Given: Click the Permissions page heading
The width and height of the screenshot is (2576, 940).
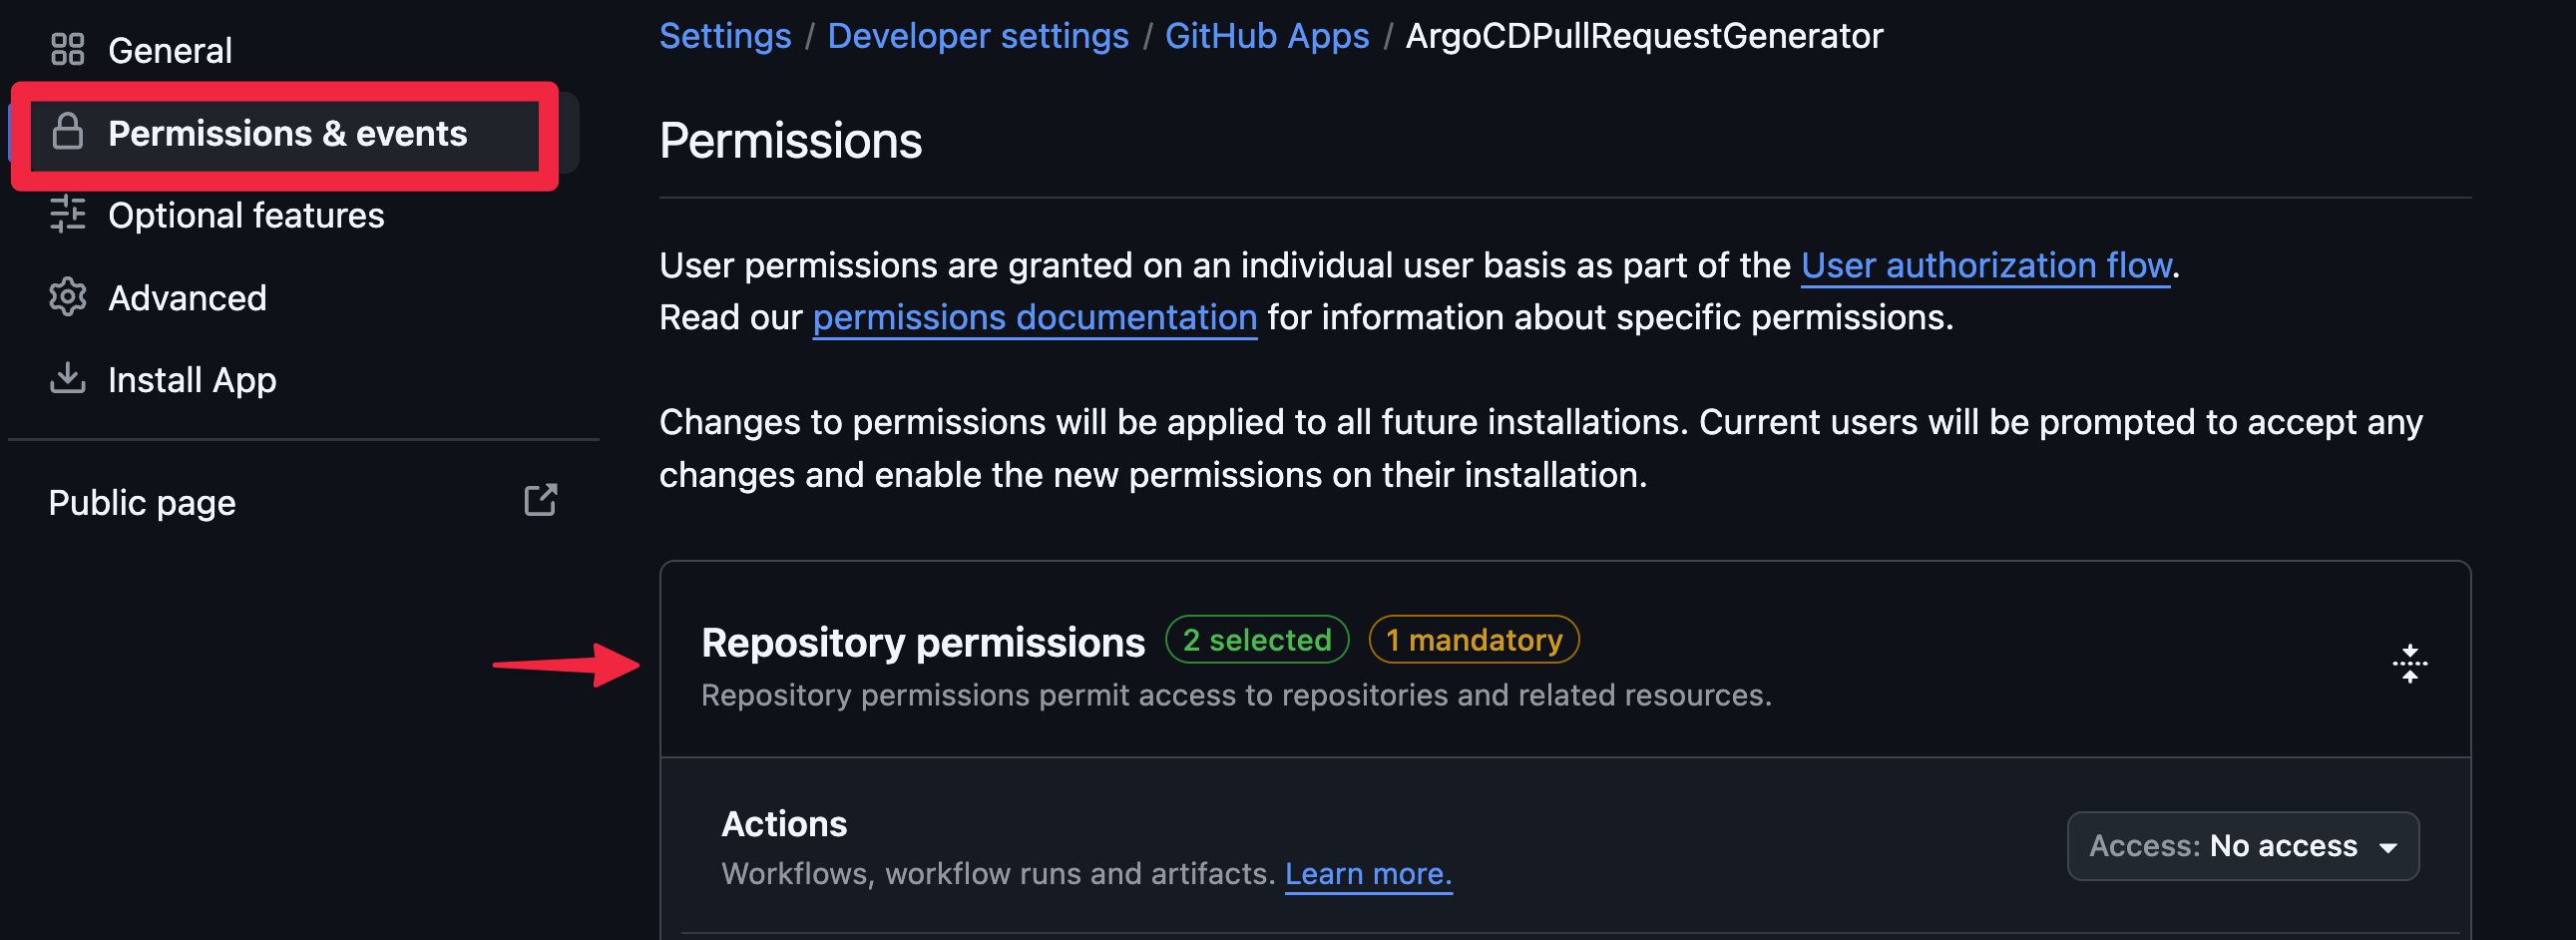Looking at the screenshot, I should click(790, 141).
